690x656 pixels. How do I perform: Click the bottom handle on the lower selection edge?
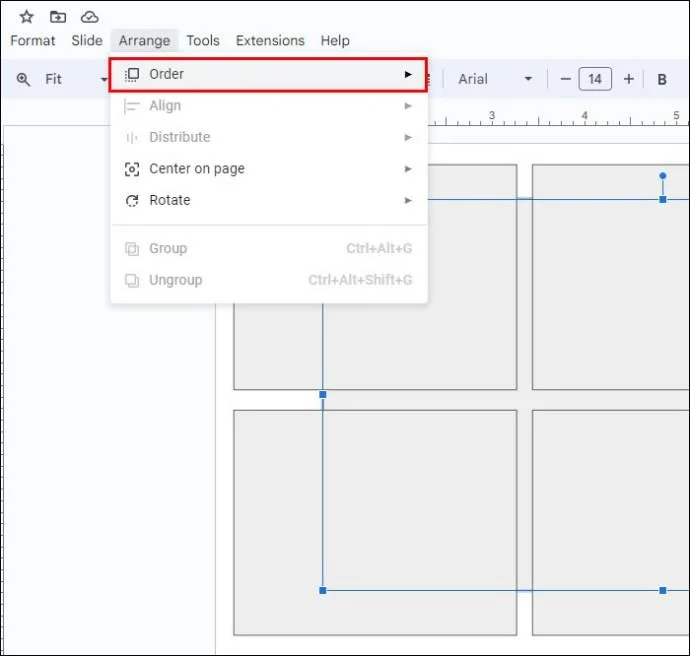coord(663,590)
